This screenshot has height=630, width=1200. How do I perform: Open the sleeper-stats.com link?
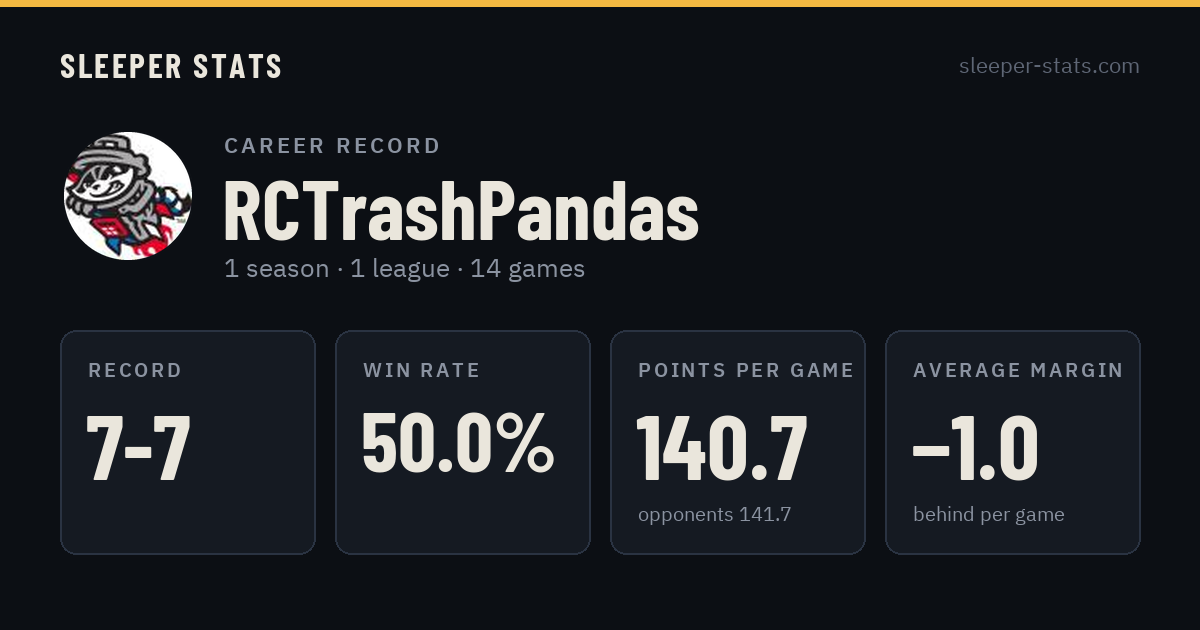click(1049, 66)
